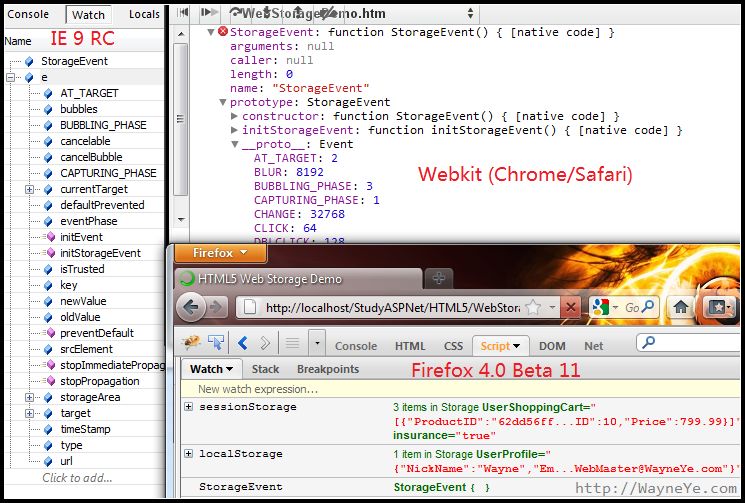The height and width of the screenshot is (503, 745).
Task: Expand the sessionStorage watch entry
Action: pyautogui.click(x=189, y=407)
